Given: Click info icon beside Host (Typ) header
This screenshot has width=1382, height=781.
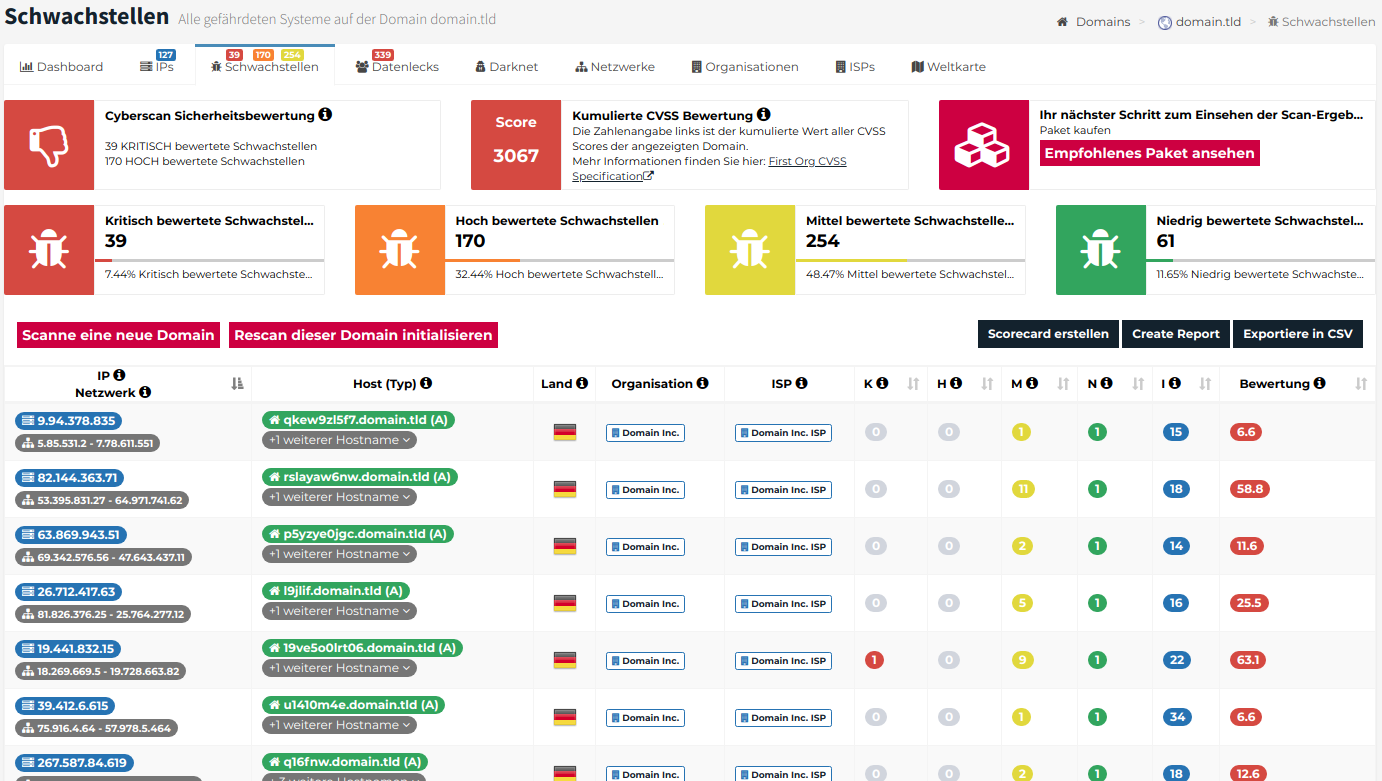Looking at the screenshot, I should pos(426,383).
